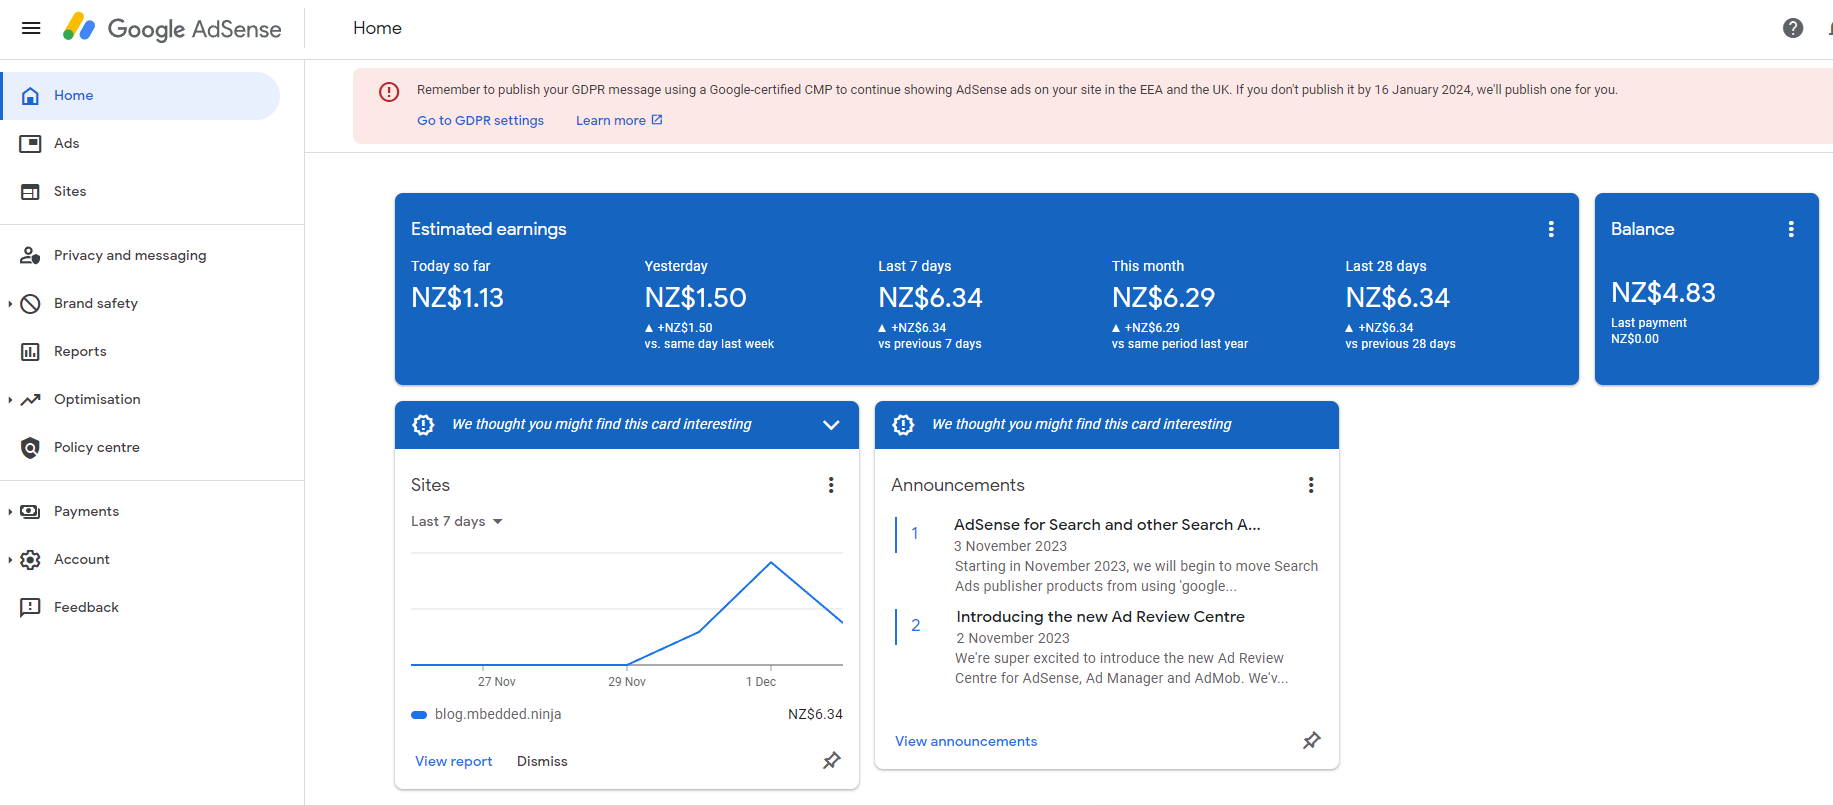
Task: Open the Last 7 days dropdown
Action: tap(457, 522)
